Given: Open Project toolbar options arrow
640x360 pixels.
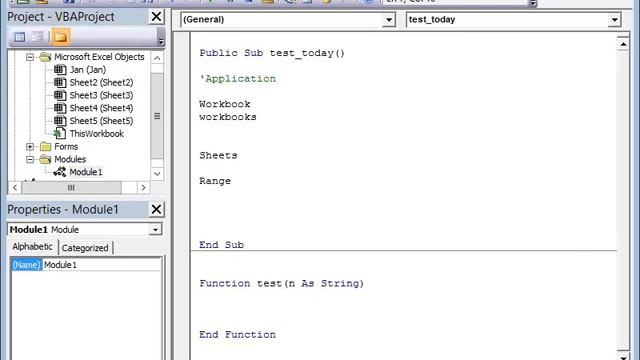Looking at the screenshot, I should point(161,41).
